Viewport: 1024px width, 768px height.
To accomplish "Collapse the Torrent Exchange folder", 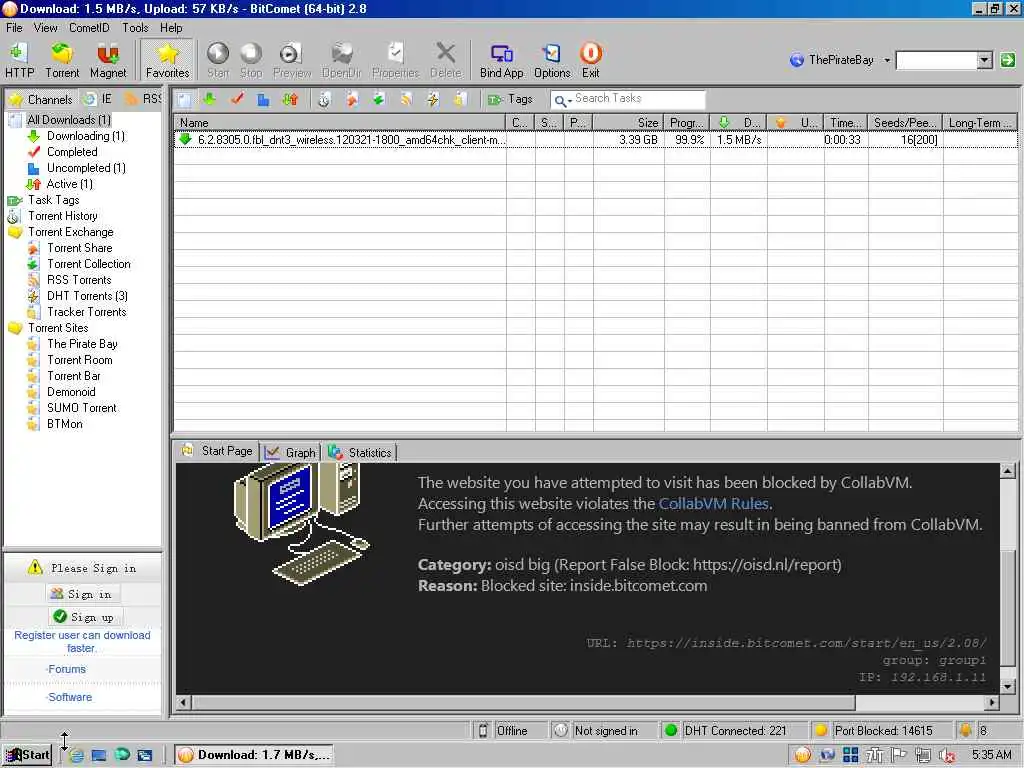I will click(x=71, y=232).
